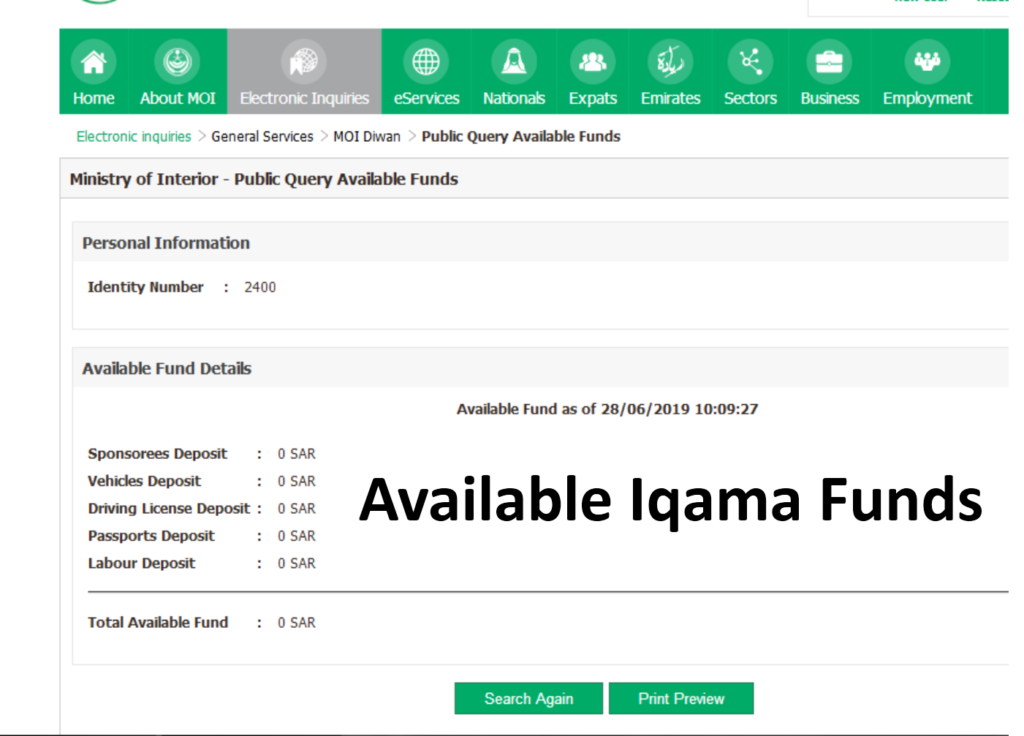Click the Total Available Fund label
The image size is (1024, 736).
pos(158,623)
